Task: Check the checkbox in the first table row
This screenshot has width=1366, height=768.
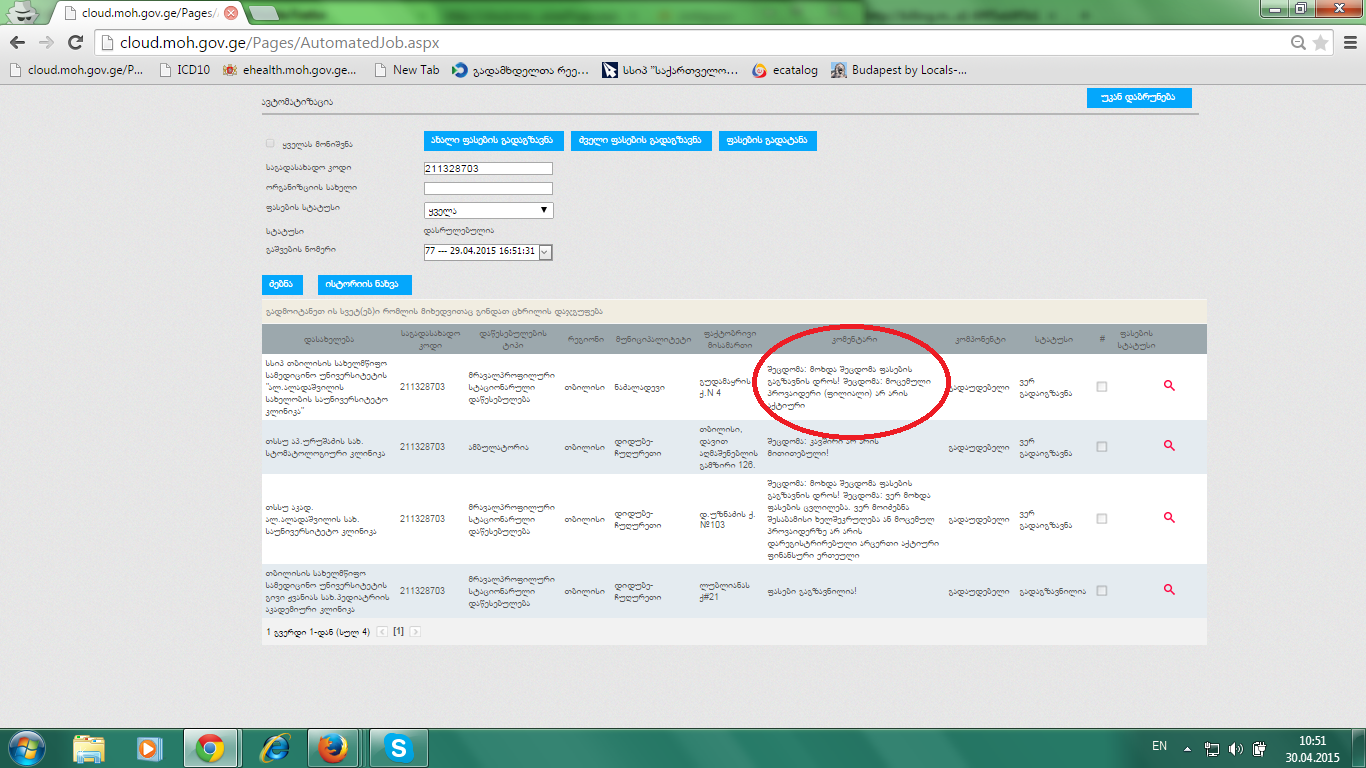Action: tap(1102, 386)
